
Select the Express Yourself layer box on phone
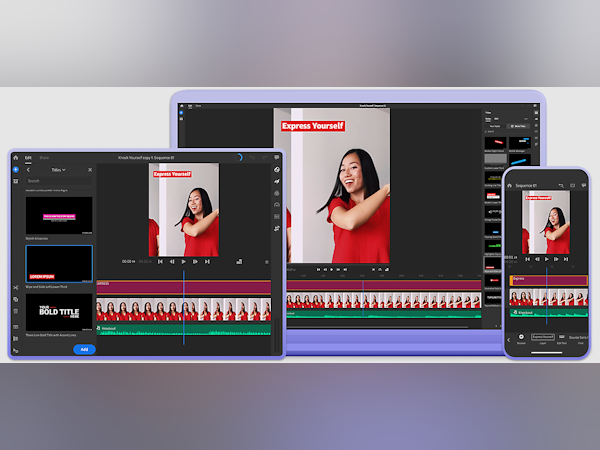(x=543, y=337)
